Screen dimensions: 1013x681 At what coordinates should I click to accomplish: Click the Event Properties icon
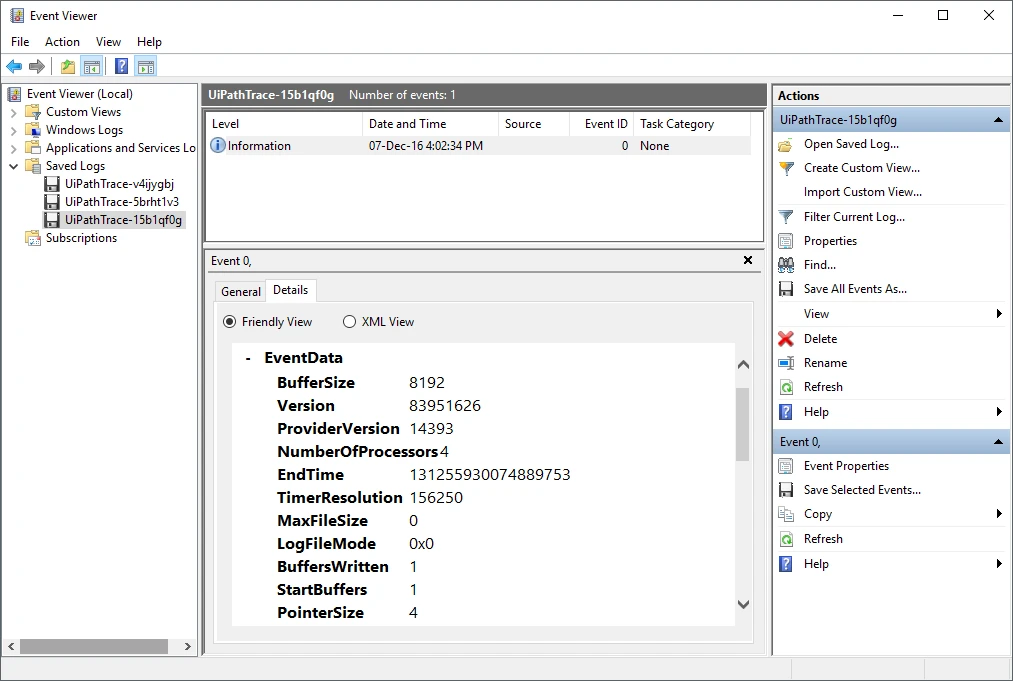tap(786, 466)
